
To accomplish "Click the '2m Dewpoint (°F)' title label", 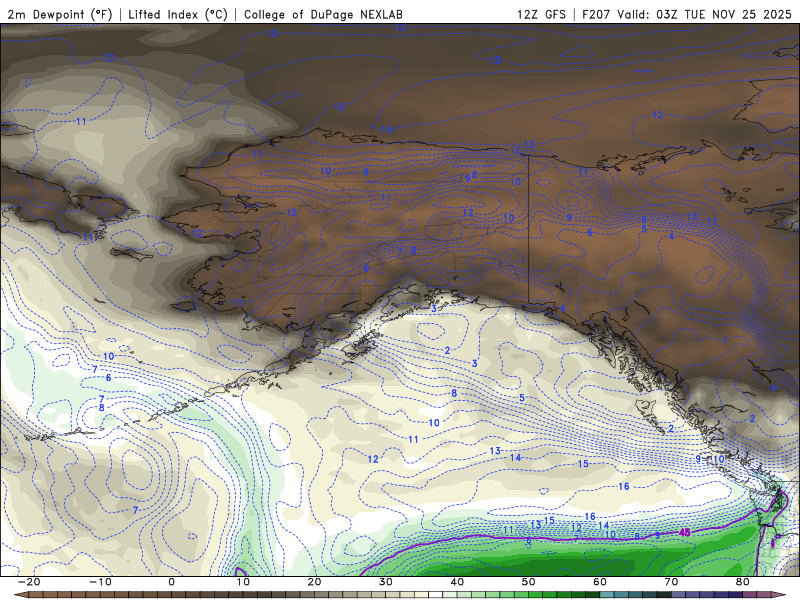I will (60, 14).
